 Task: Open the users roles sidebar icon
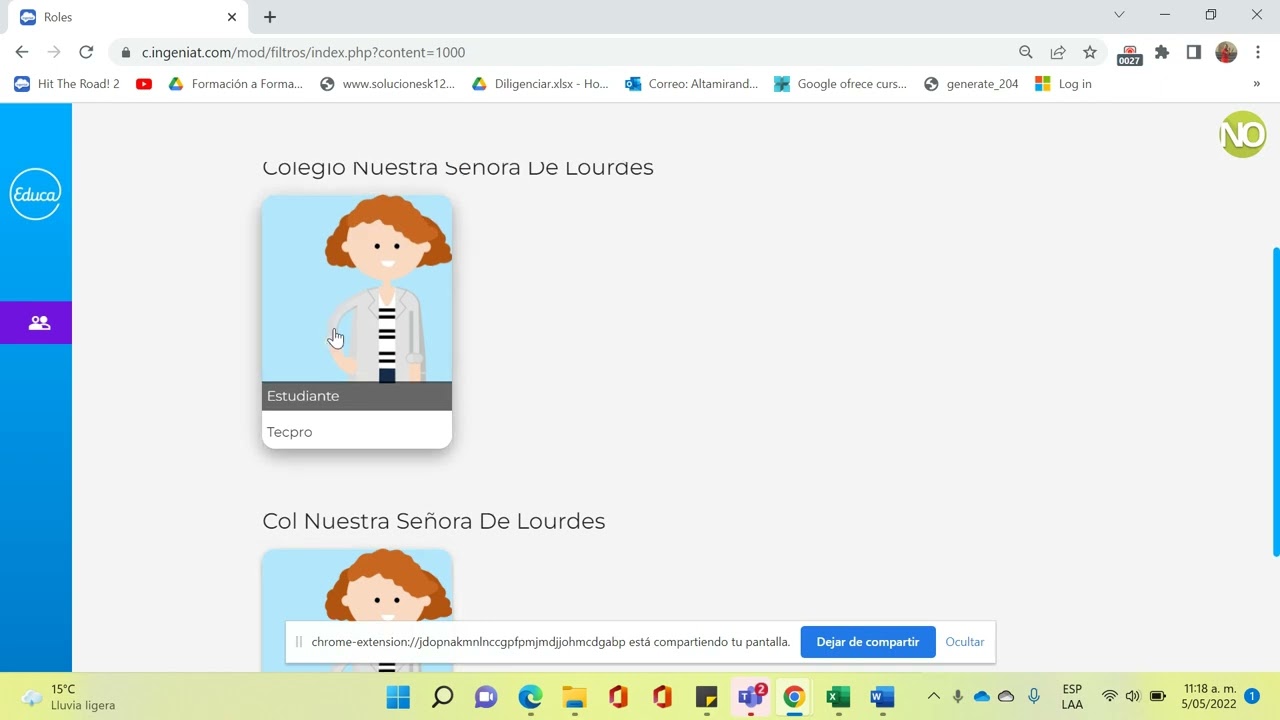tap(39, 323)
